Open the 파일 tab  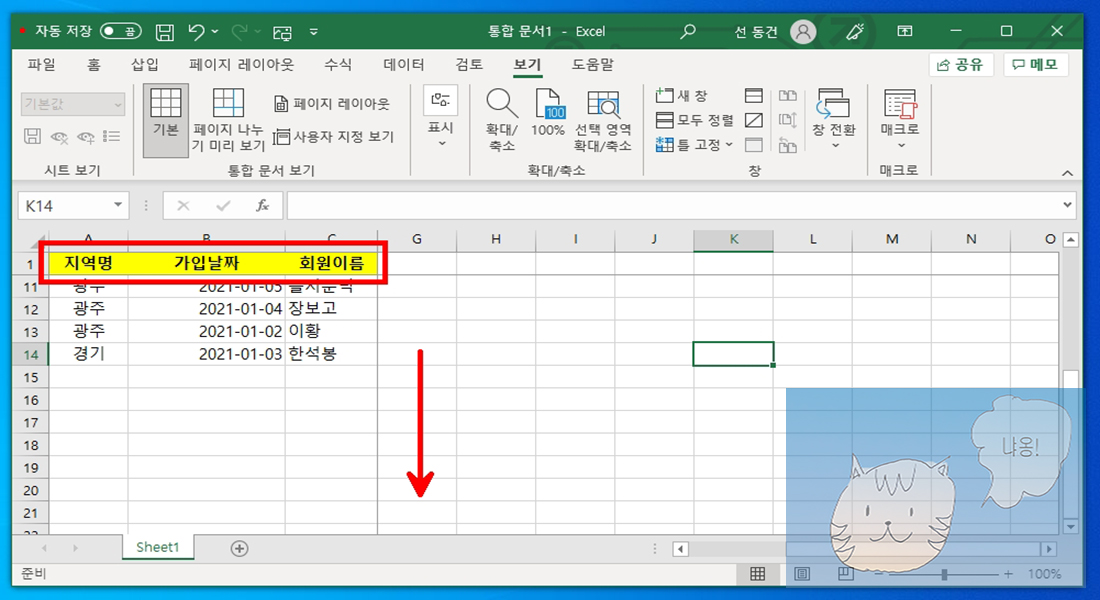[x=41, y=65]
